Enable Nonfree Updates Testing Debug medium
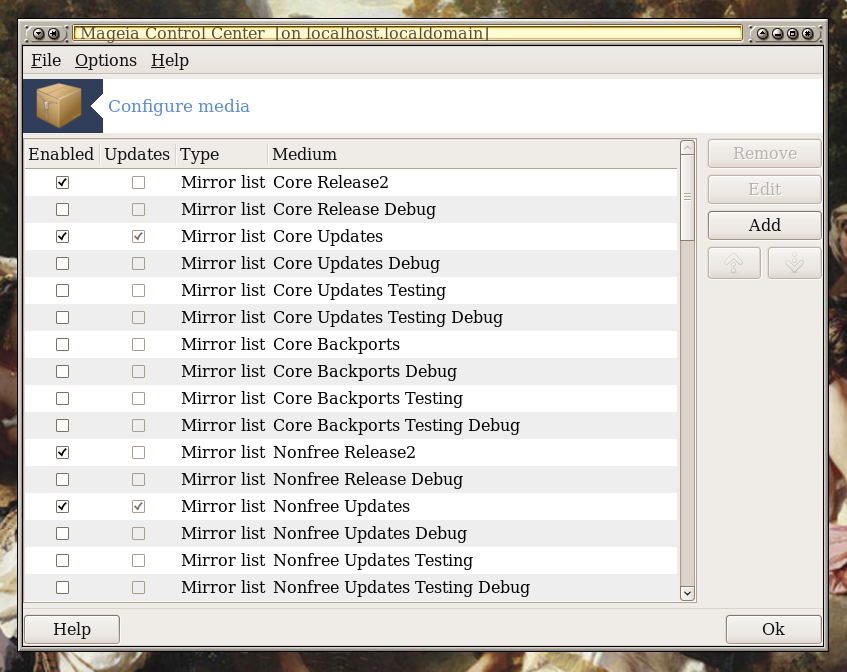 [x=63, y=588]
